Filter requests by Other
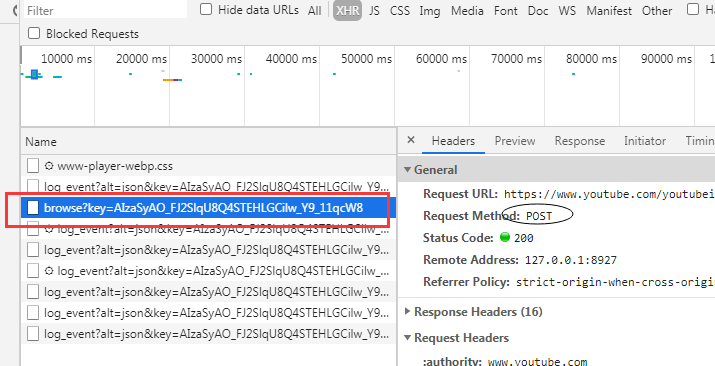 tap(657, 10)
